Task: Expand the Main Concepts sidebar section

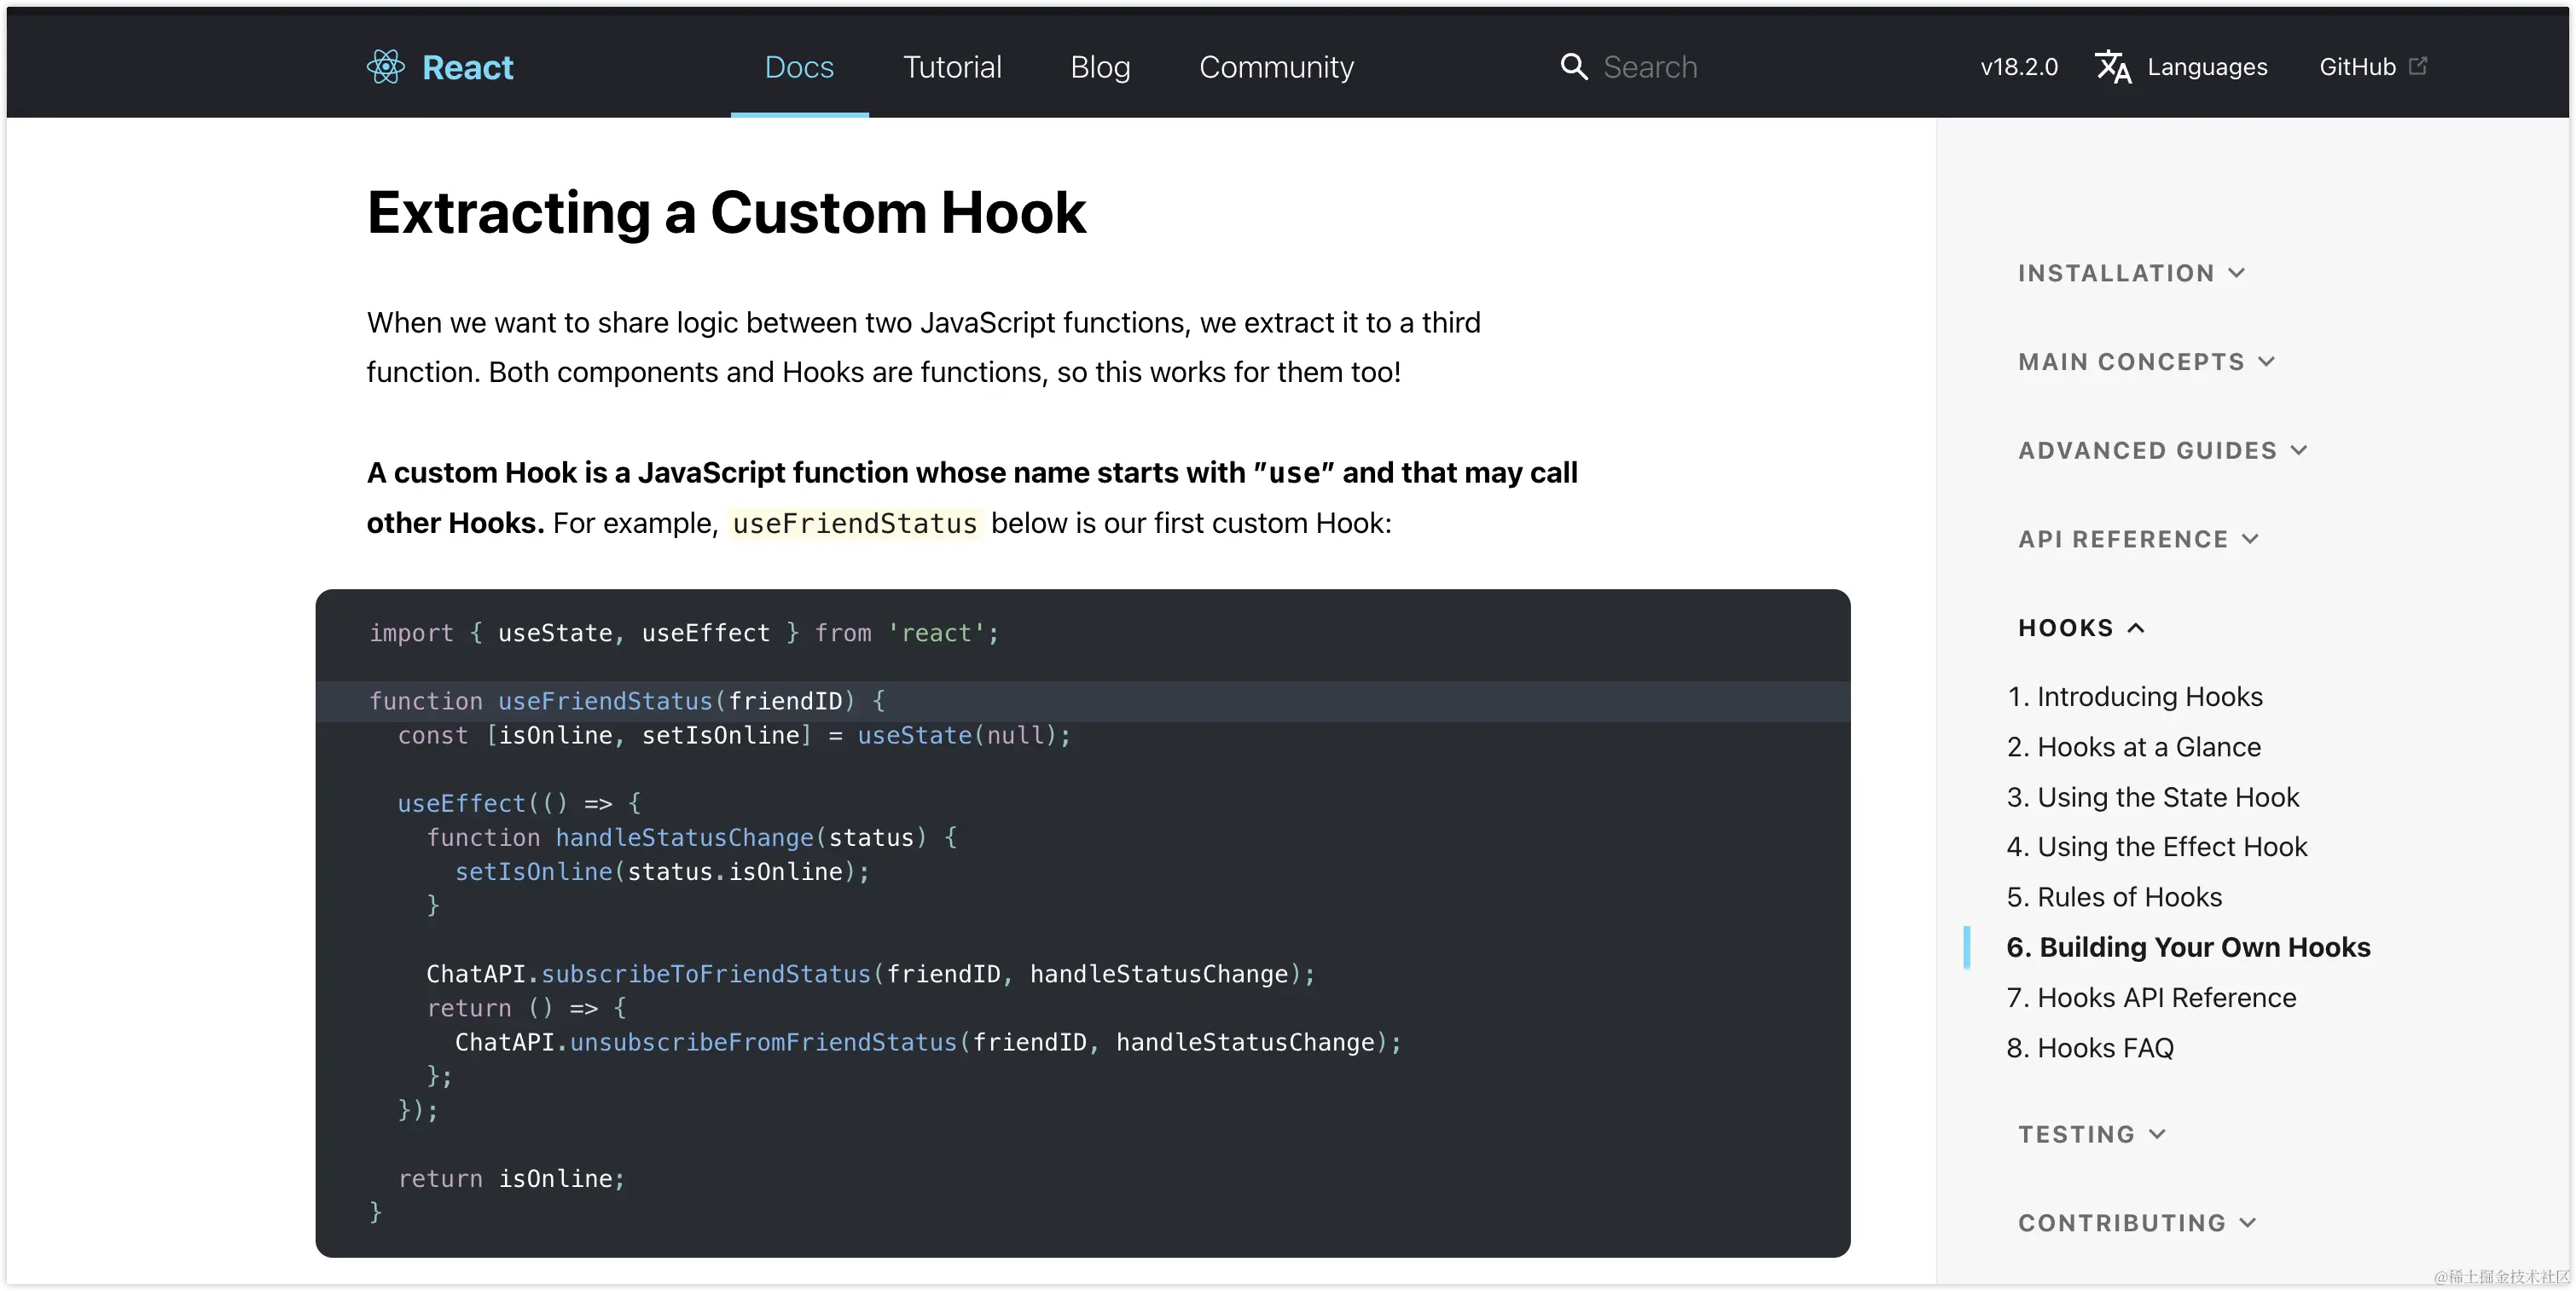Action: [2146, 362]
